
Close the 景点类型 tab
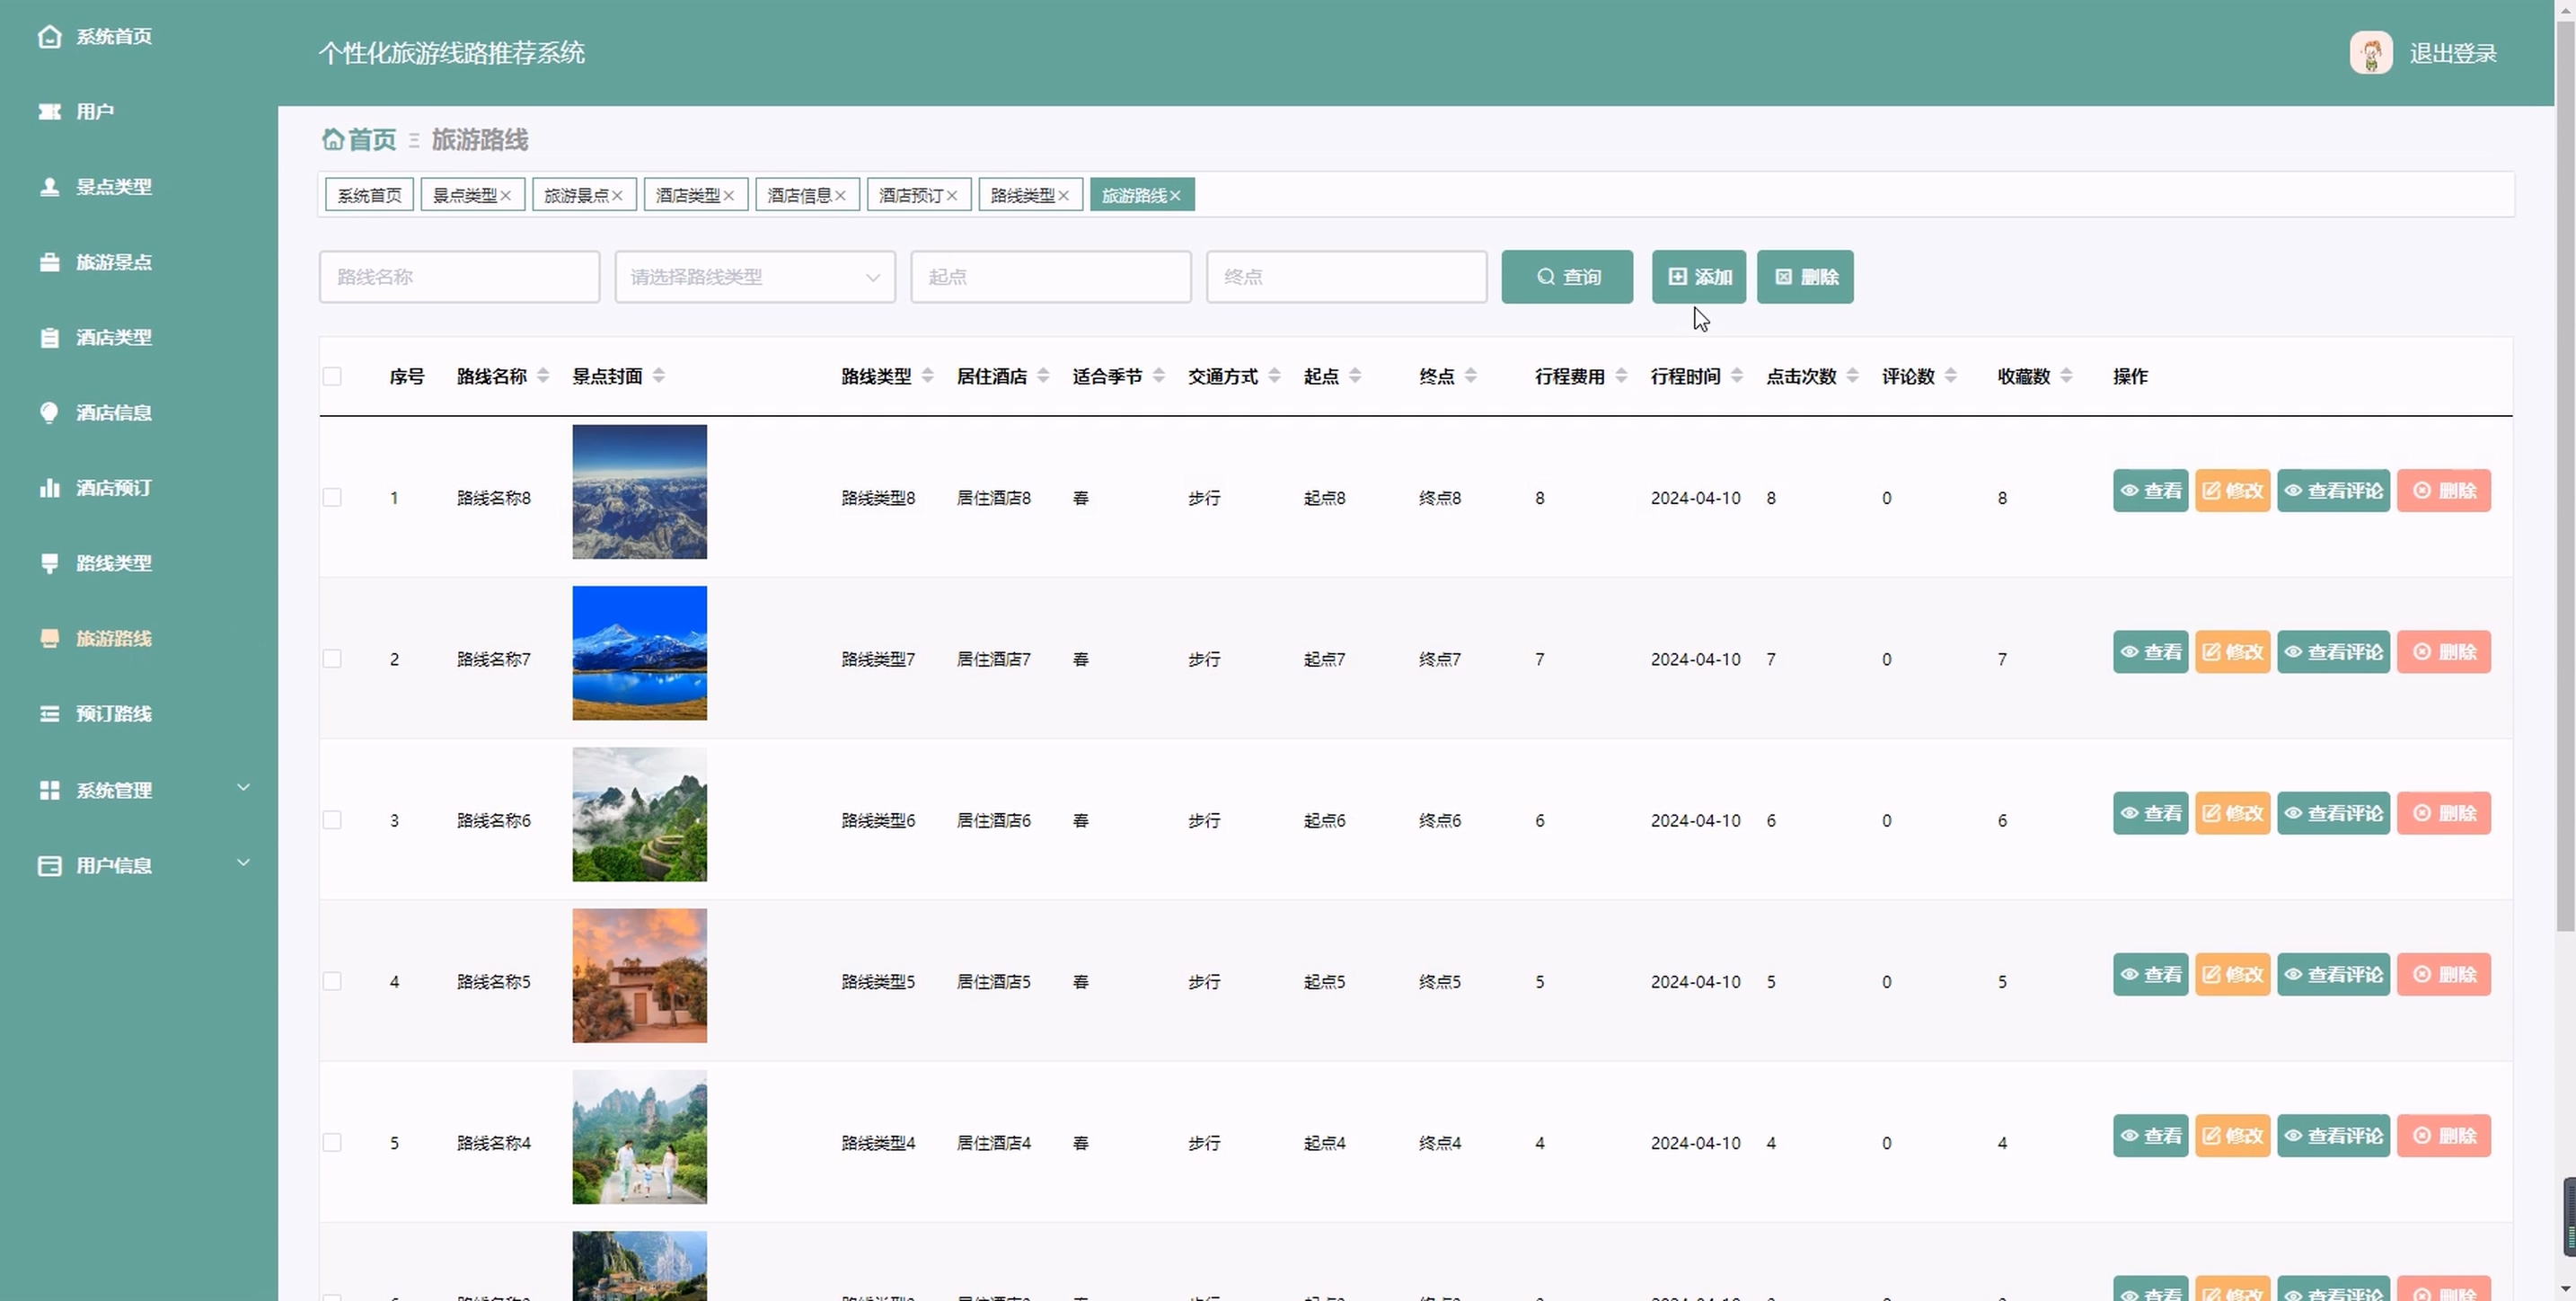point(506,196)
